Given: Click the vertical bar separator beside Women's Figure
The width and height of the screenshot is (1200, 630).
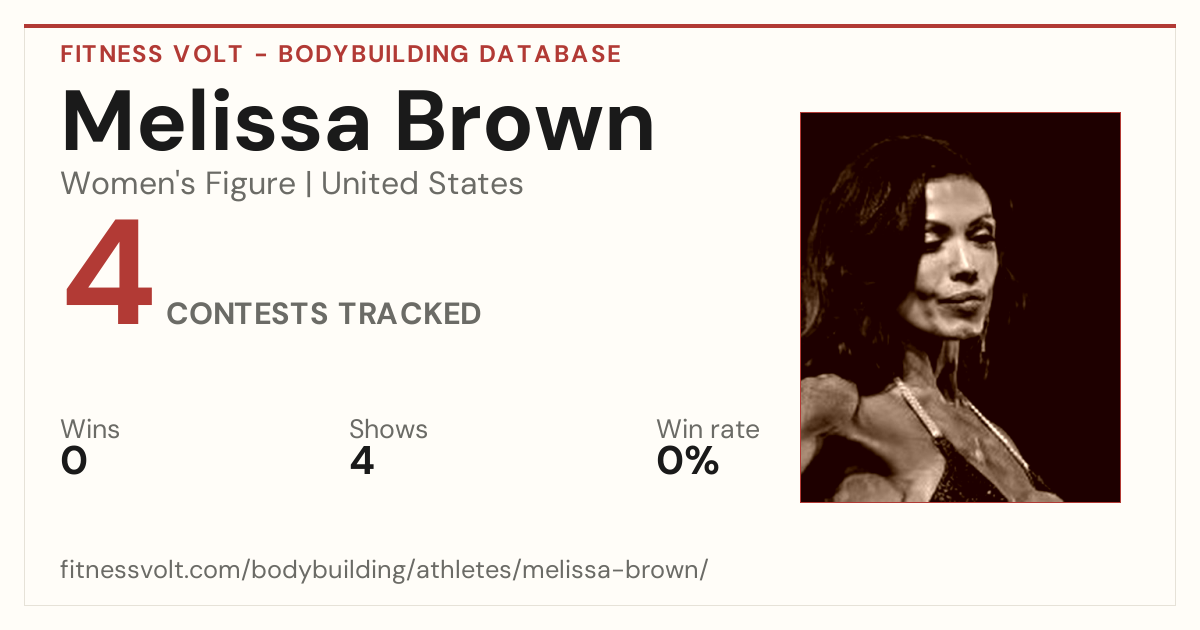Looking at the screenshot, I should [308, 185].
